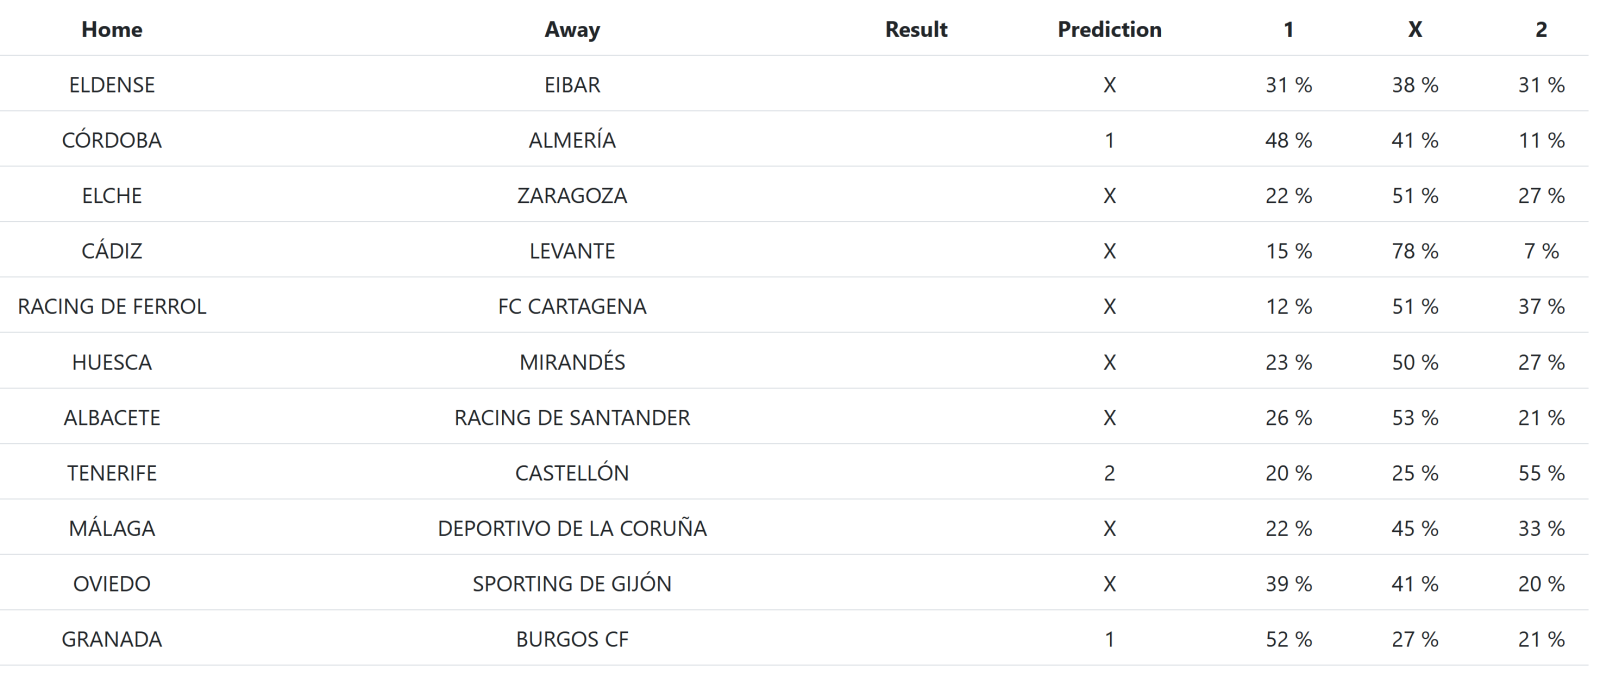Screen dimensions: 1600x676
Task: Click RACING DE FERROL team name
Action: (x=112, y=307)
